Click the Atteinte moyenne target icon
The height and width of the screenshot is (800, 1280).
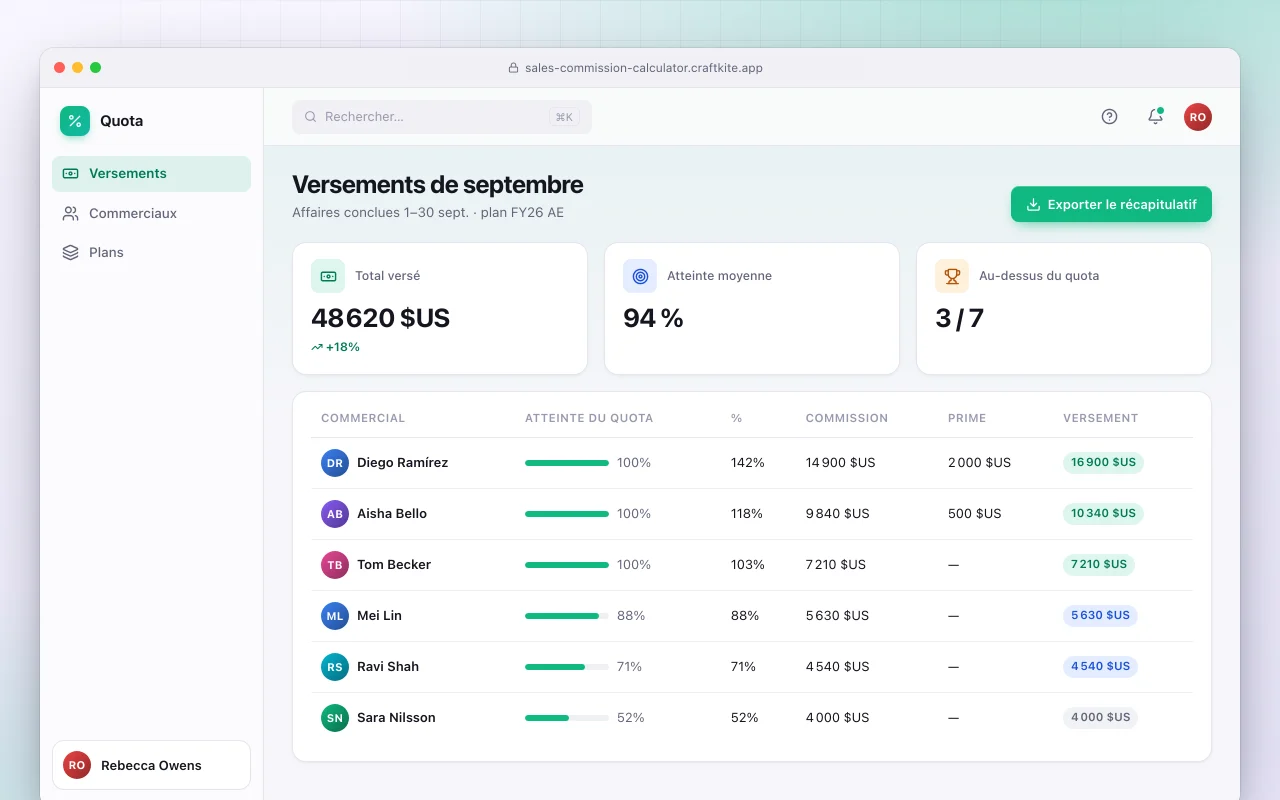pyautogui.click(x=640, y=276)
